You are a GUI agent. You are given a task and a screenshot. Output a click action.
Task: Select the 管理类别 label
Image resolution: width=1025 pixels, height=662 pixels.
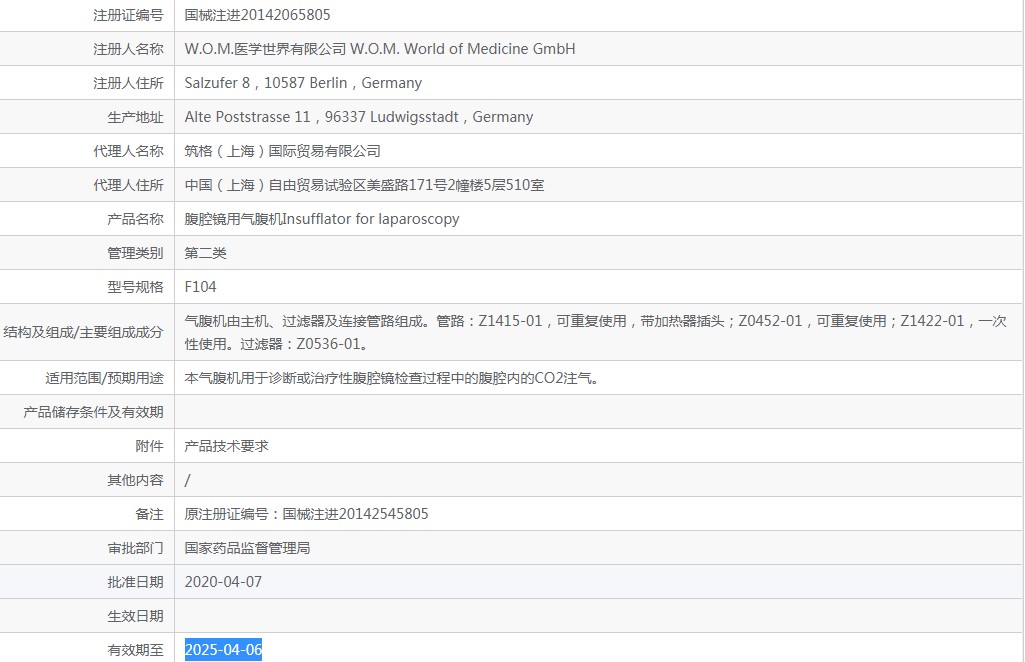pyautogui.click(x=135, y=253)
